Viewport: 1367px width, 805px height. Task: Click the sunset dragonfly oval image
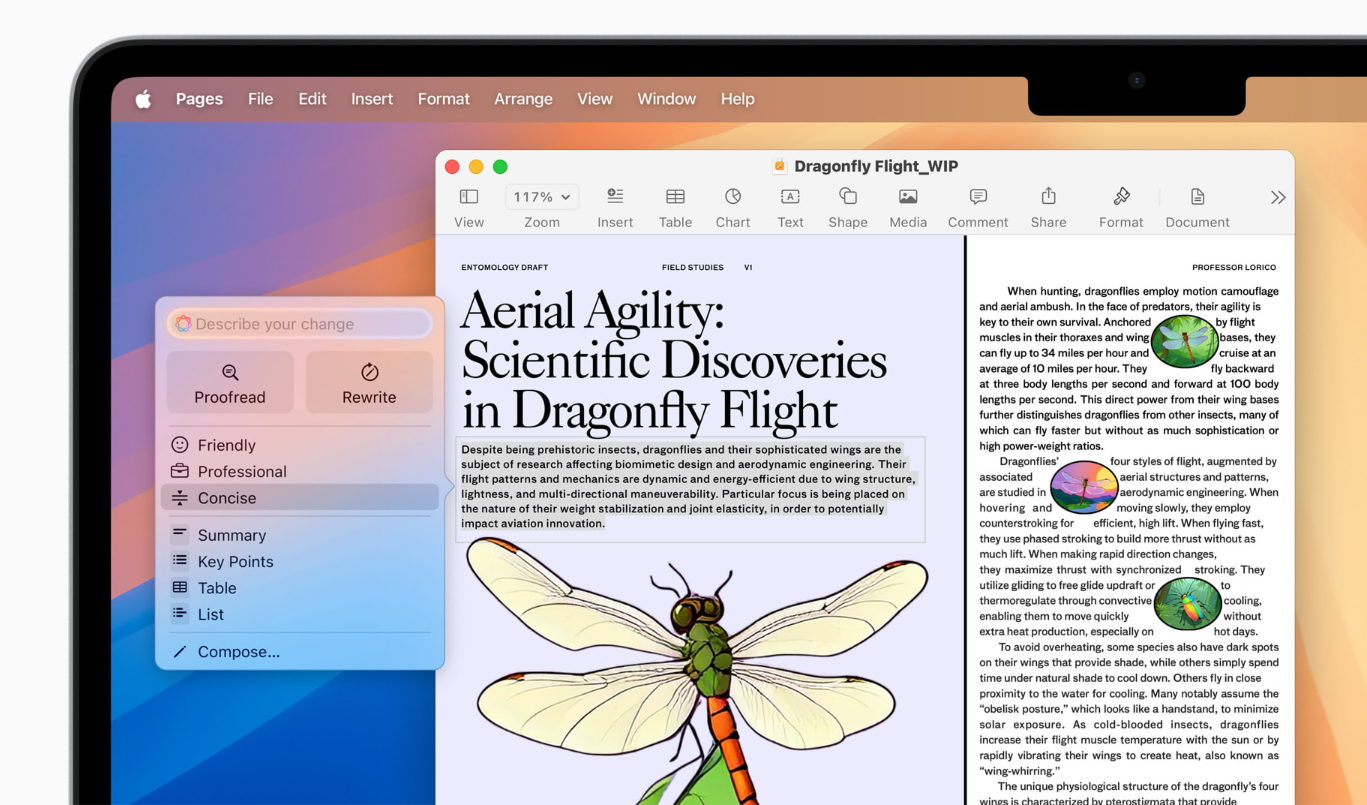tap(1085, 487)
